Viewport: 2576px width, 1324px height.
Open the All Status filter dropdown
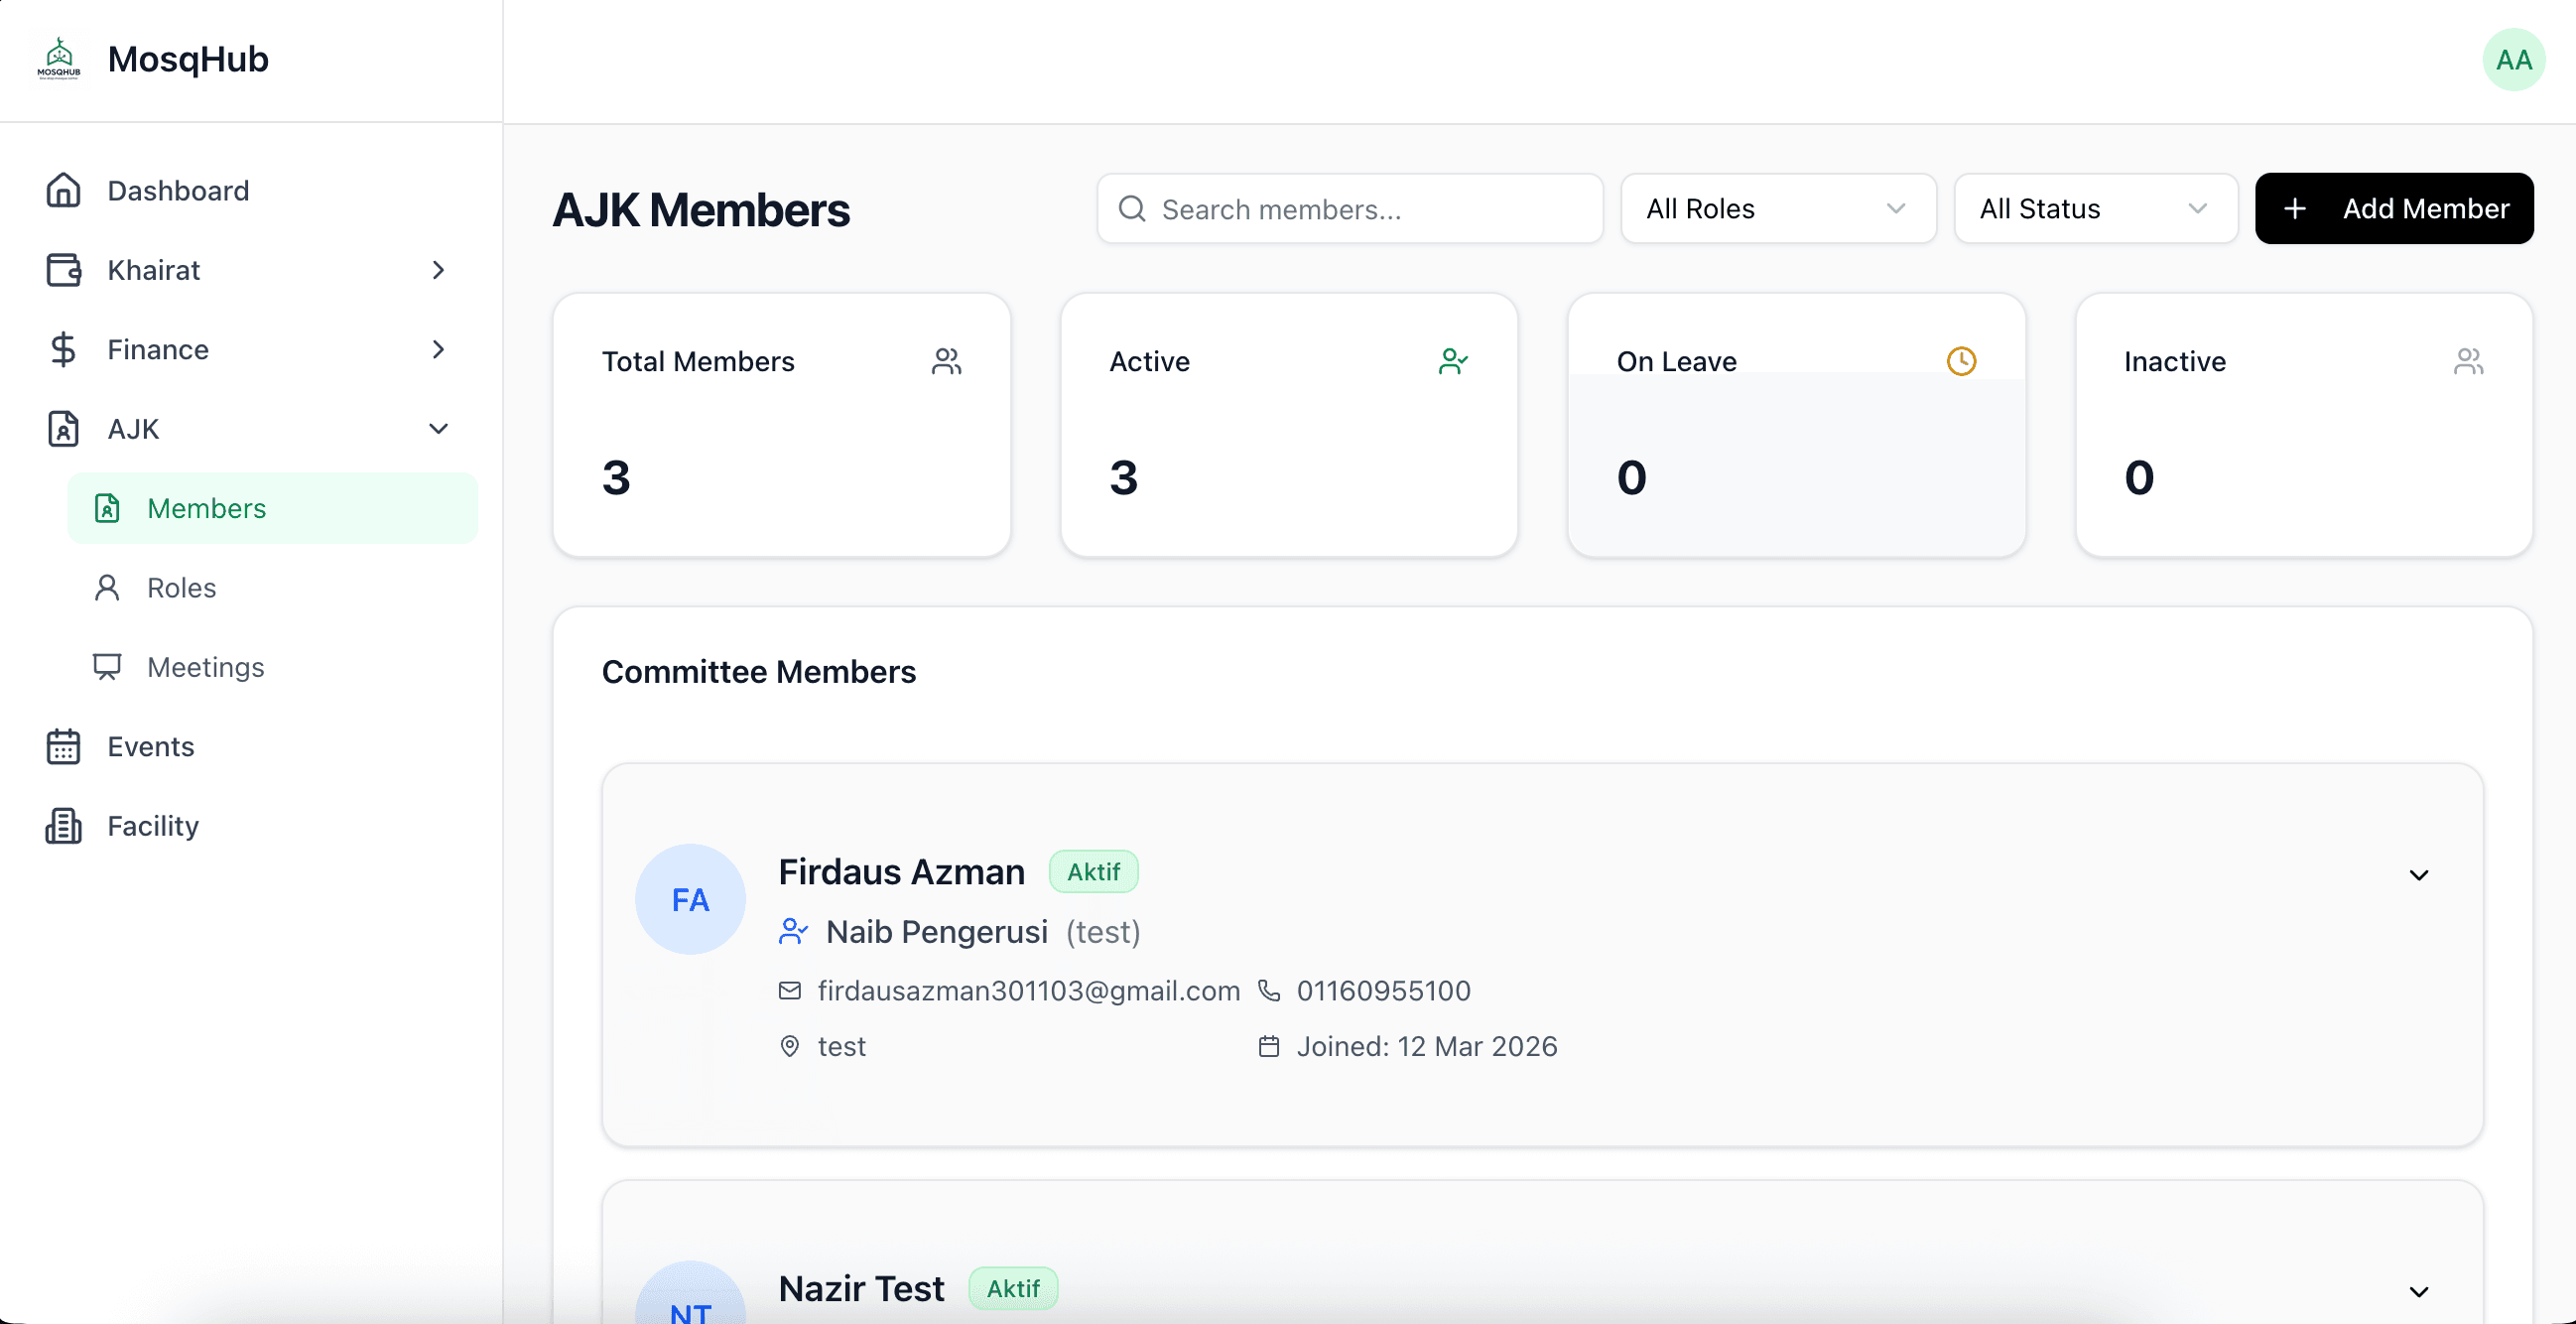(x=2095, y=208)
